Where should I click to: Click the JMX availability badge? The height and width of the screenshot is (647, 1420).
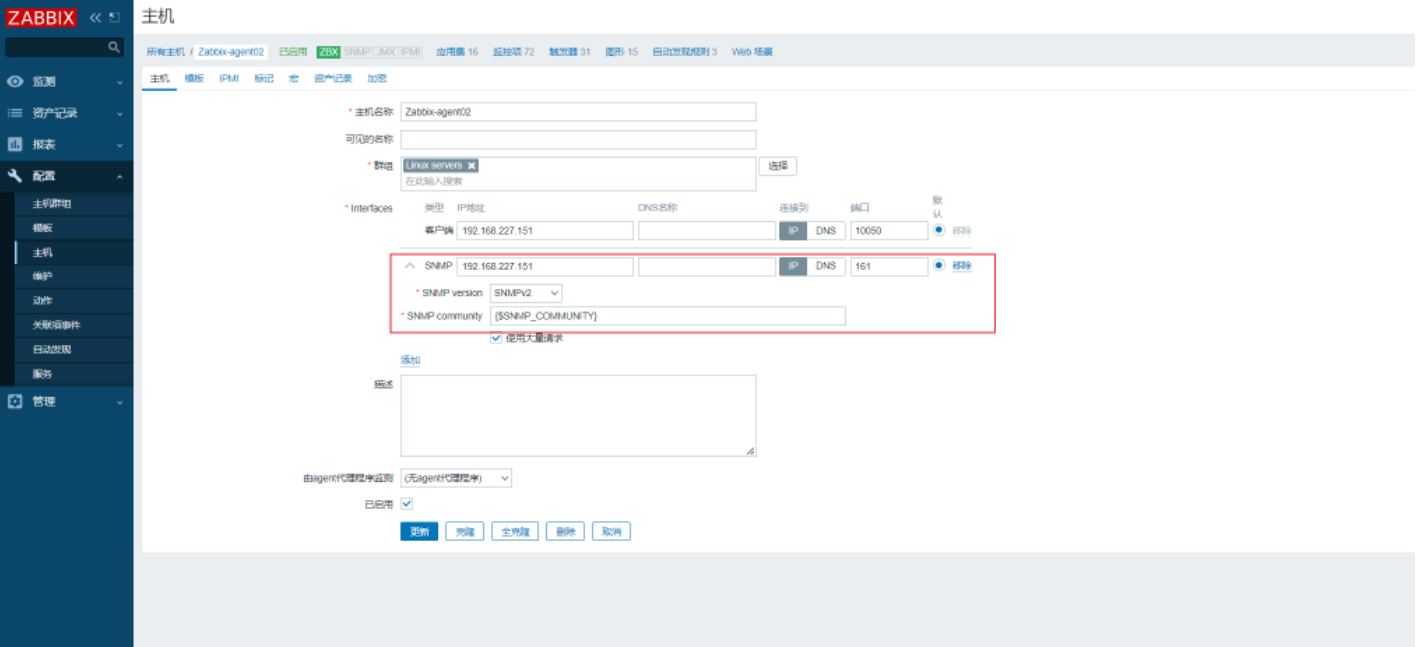pos(385,52)
